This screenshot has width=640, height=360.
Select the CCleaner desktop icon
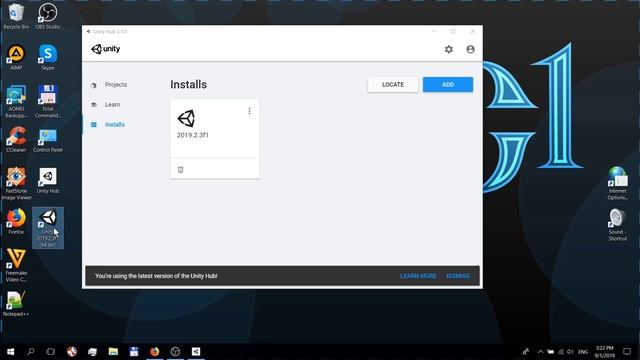tap(16, 140)
